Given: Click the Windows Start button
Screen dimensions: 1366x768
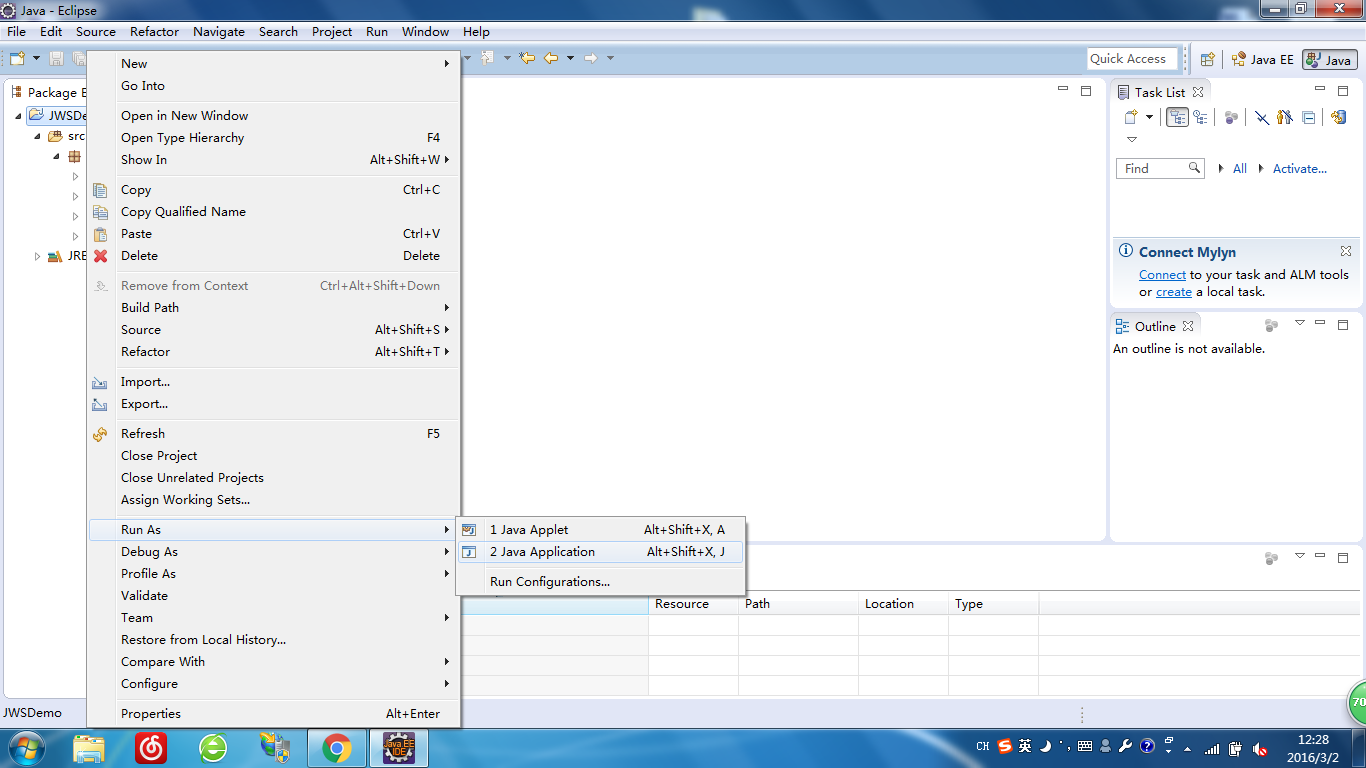Looking at the screenshot, I should click(25, 747).
